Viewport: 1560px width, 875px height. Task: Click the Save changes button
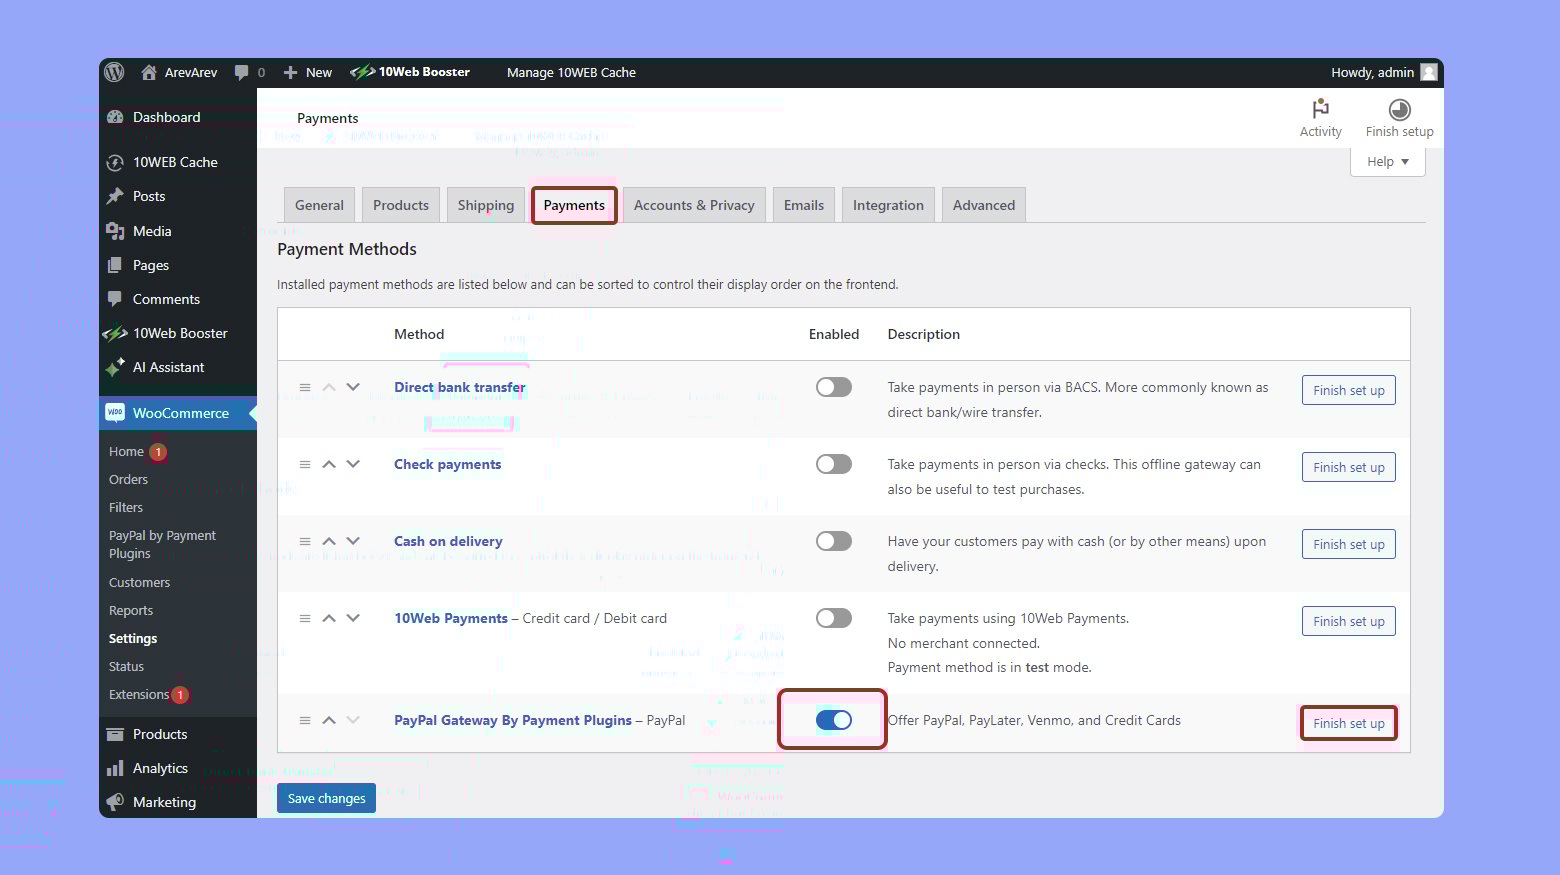coord(326,798)
